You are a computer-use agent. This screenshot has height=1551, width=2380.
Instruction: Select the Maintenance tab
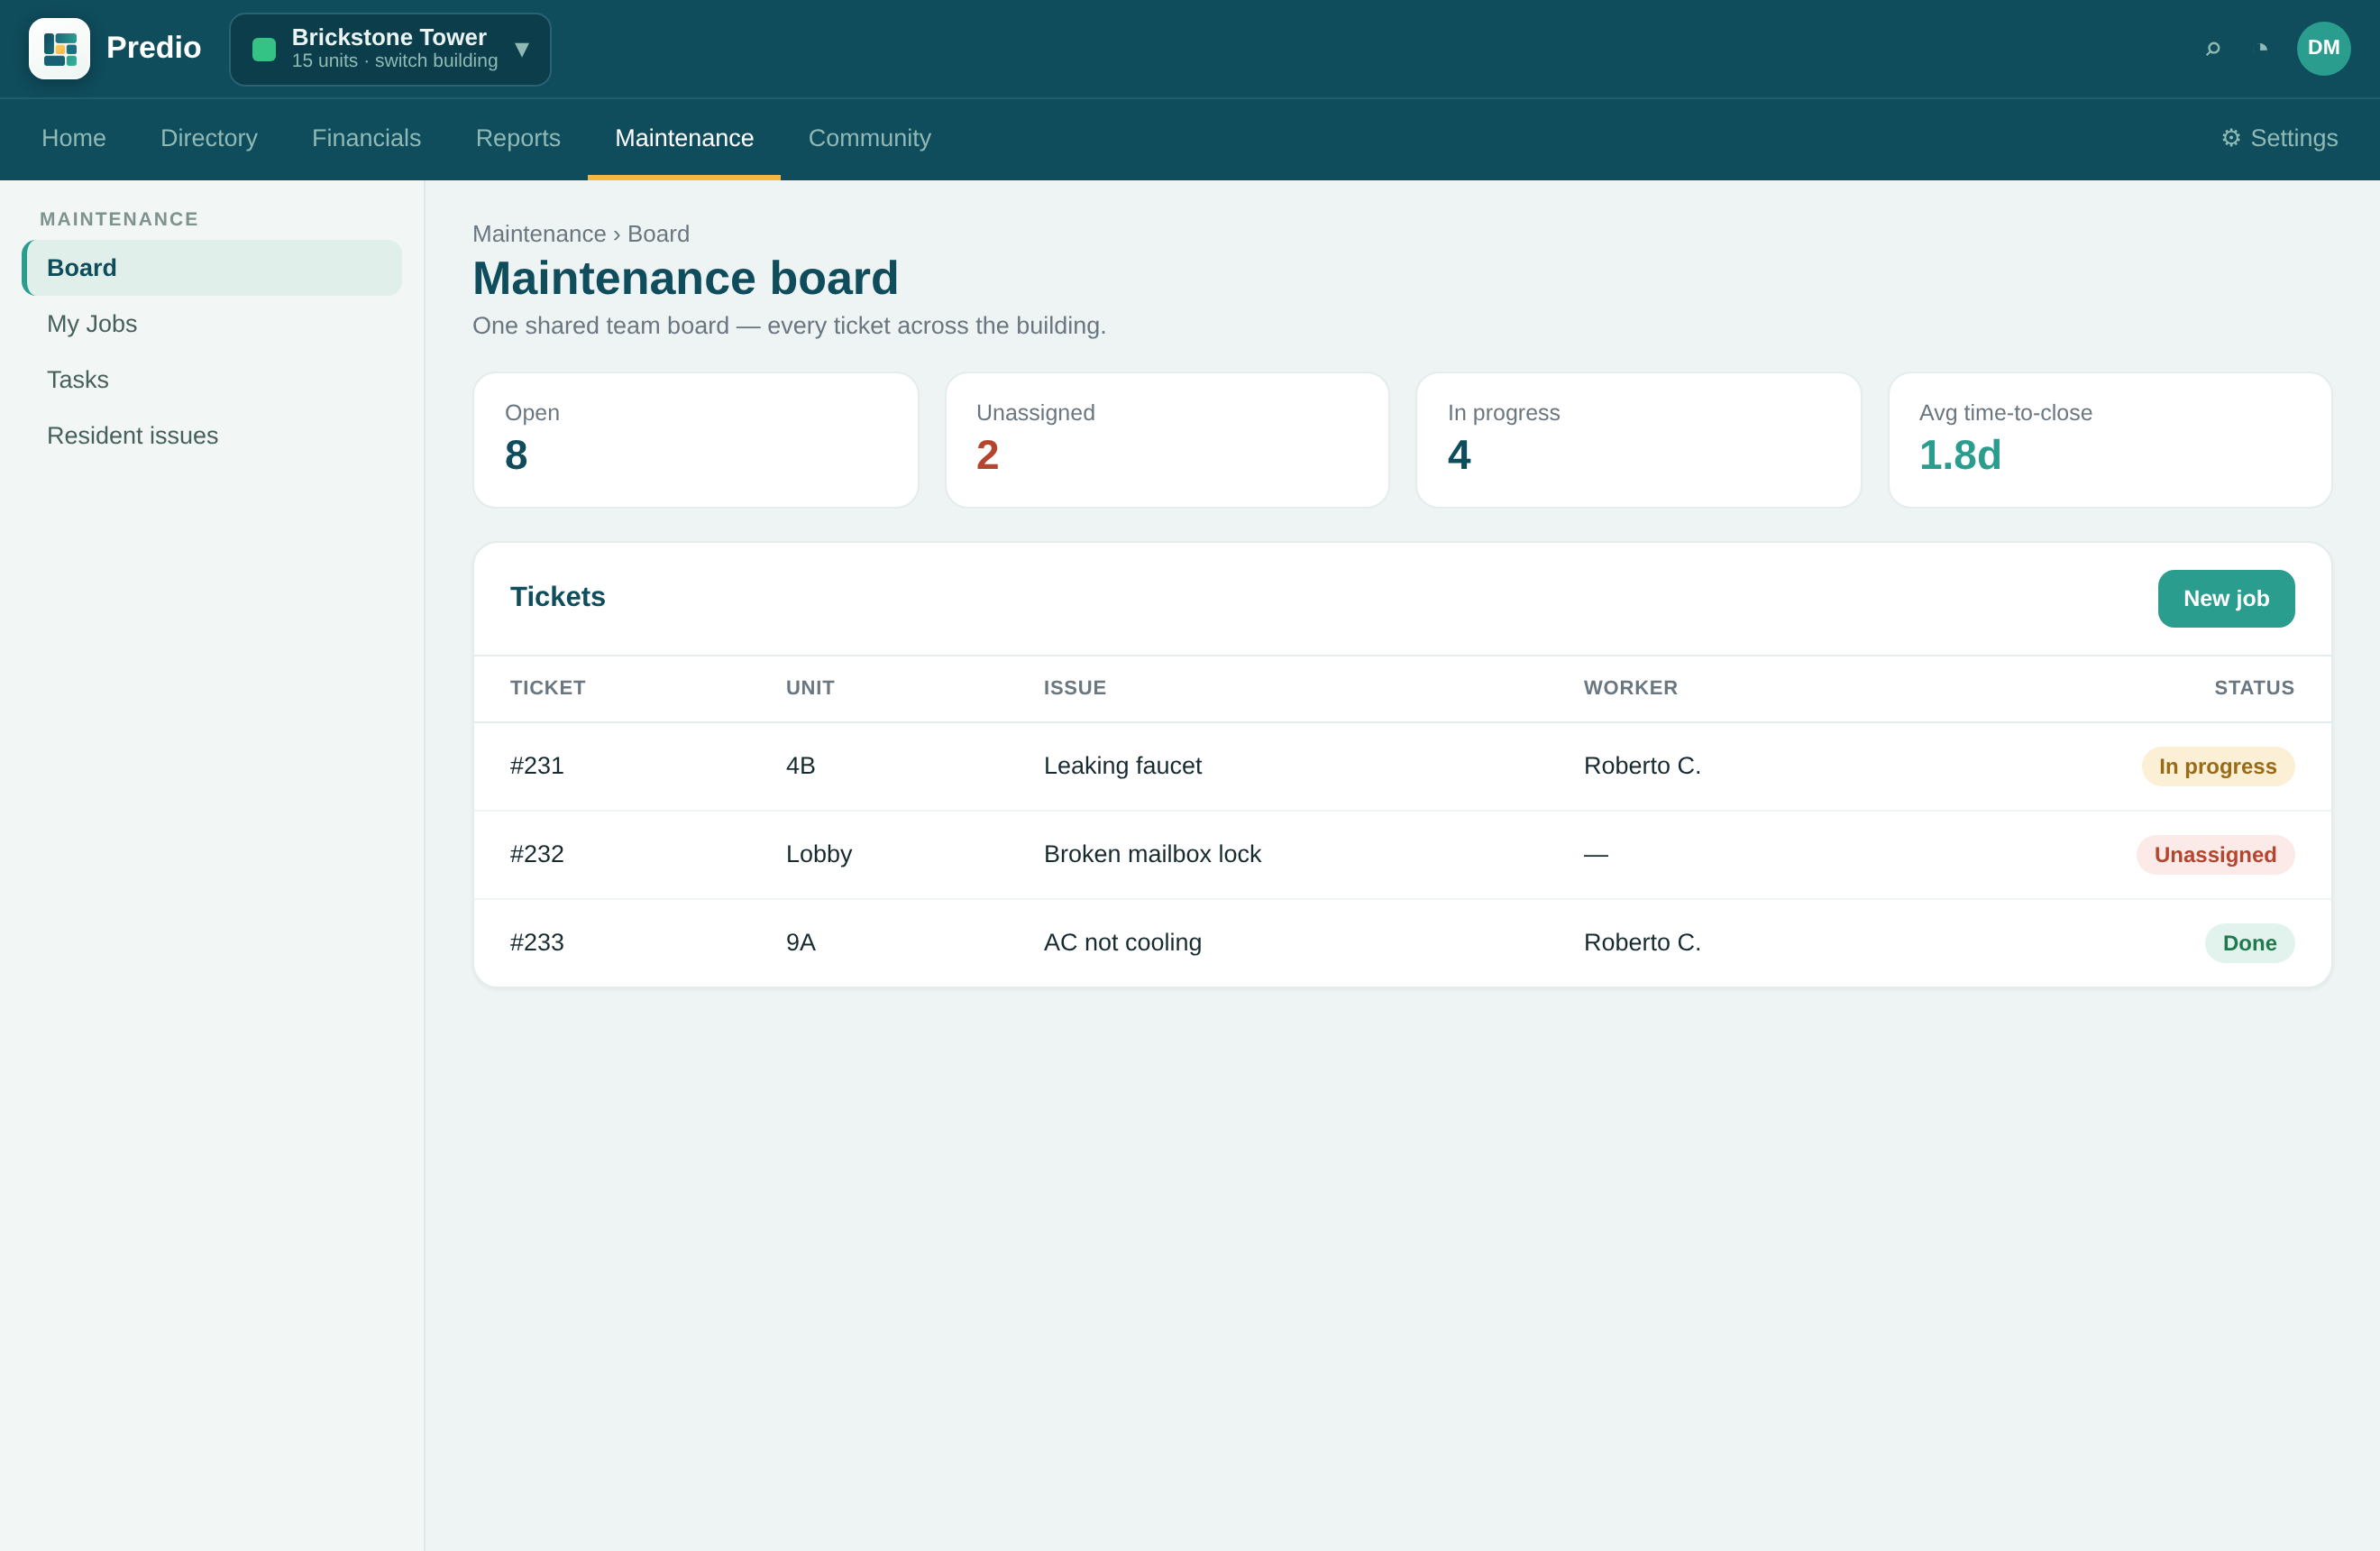click(684, 138)
